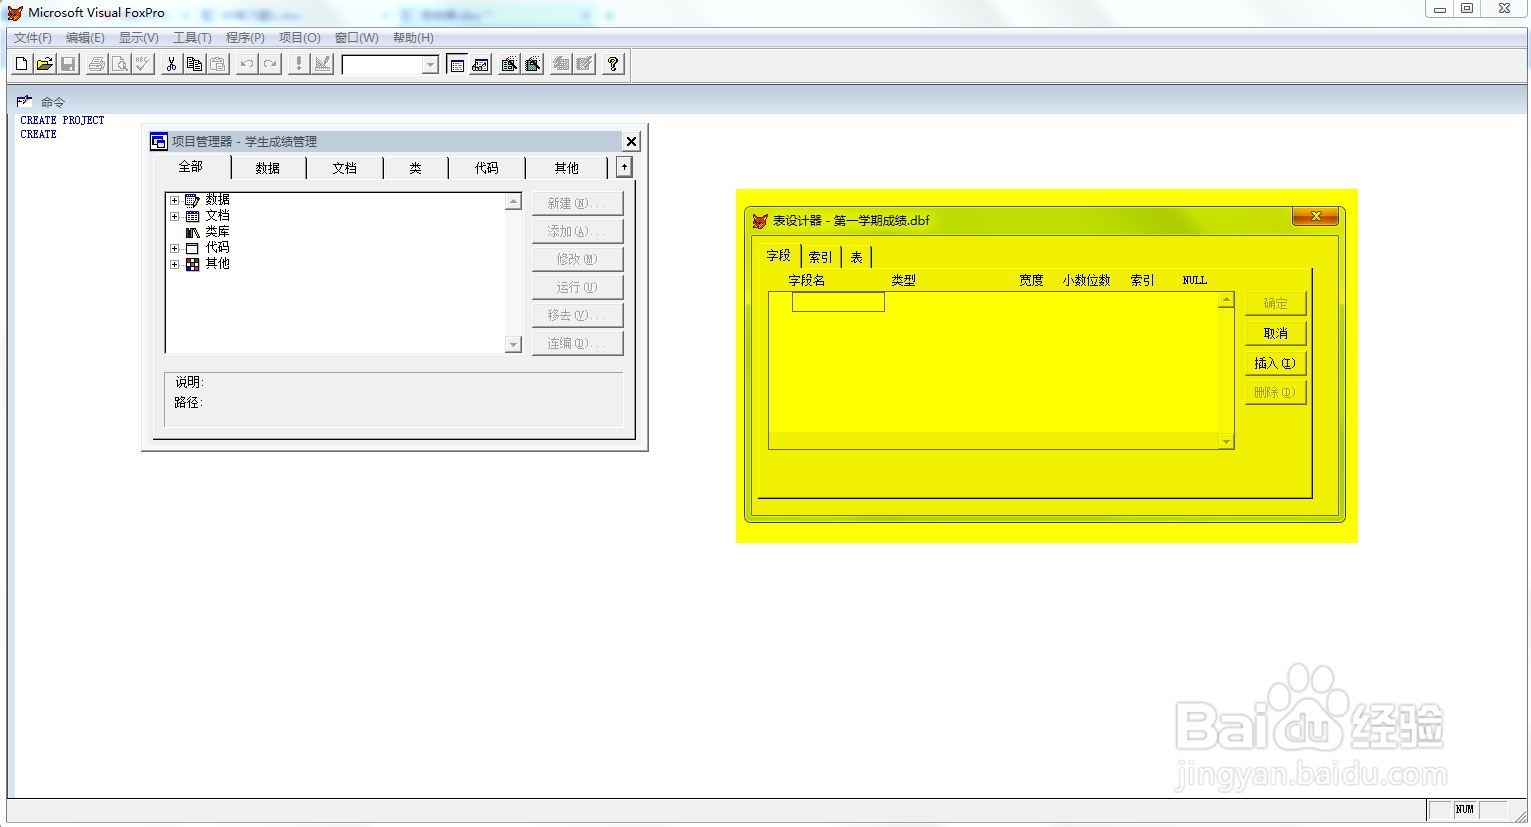Click the Modify Form ruler icon

(x=322, y=64)
